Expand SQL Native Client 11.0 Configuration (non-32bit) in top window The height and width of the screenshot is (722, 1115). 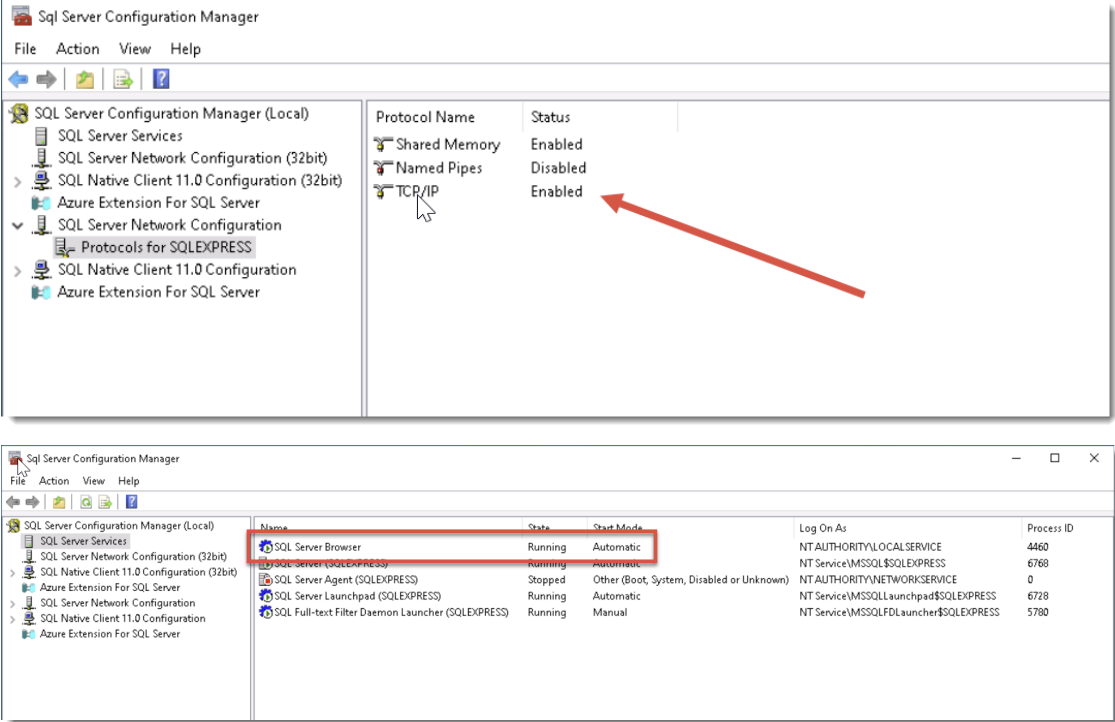click(x=18, y=270)
